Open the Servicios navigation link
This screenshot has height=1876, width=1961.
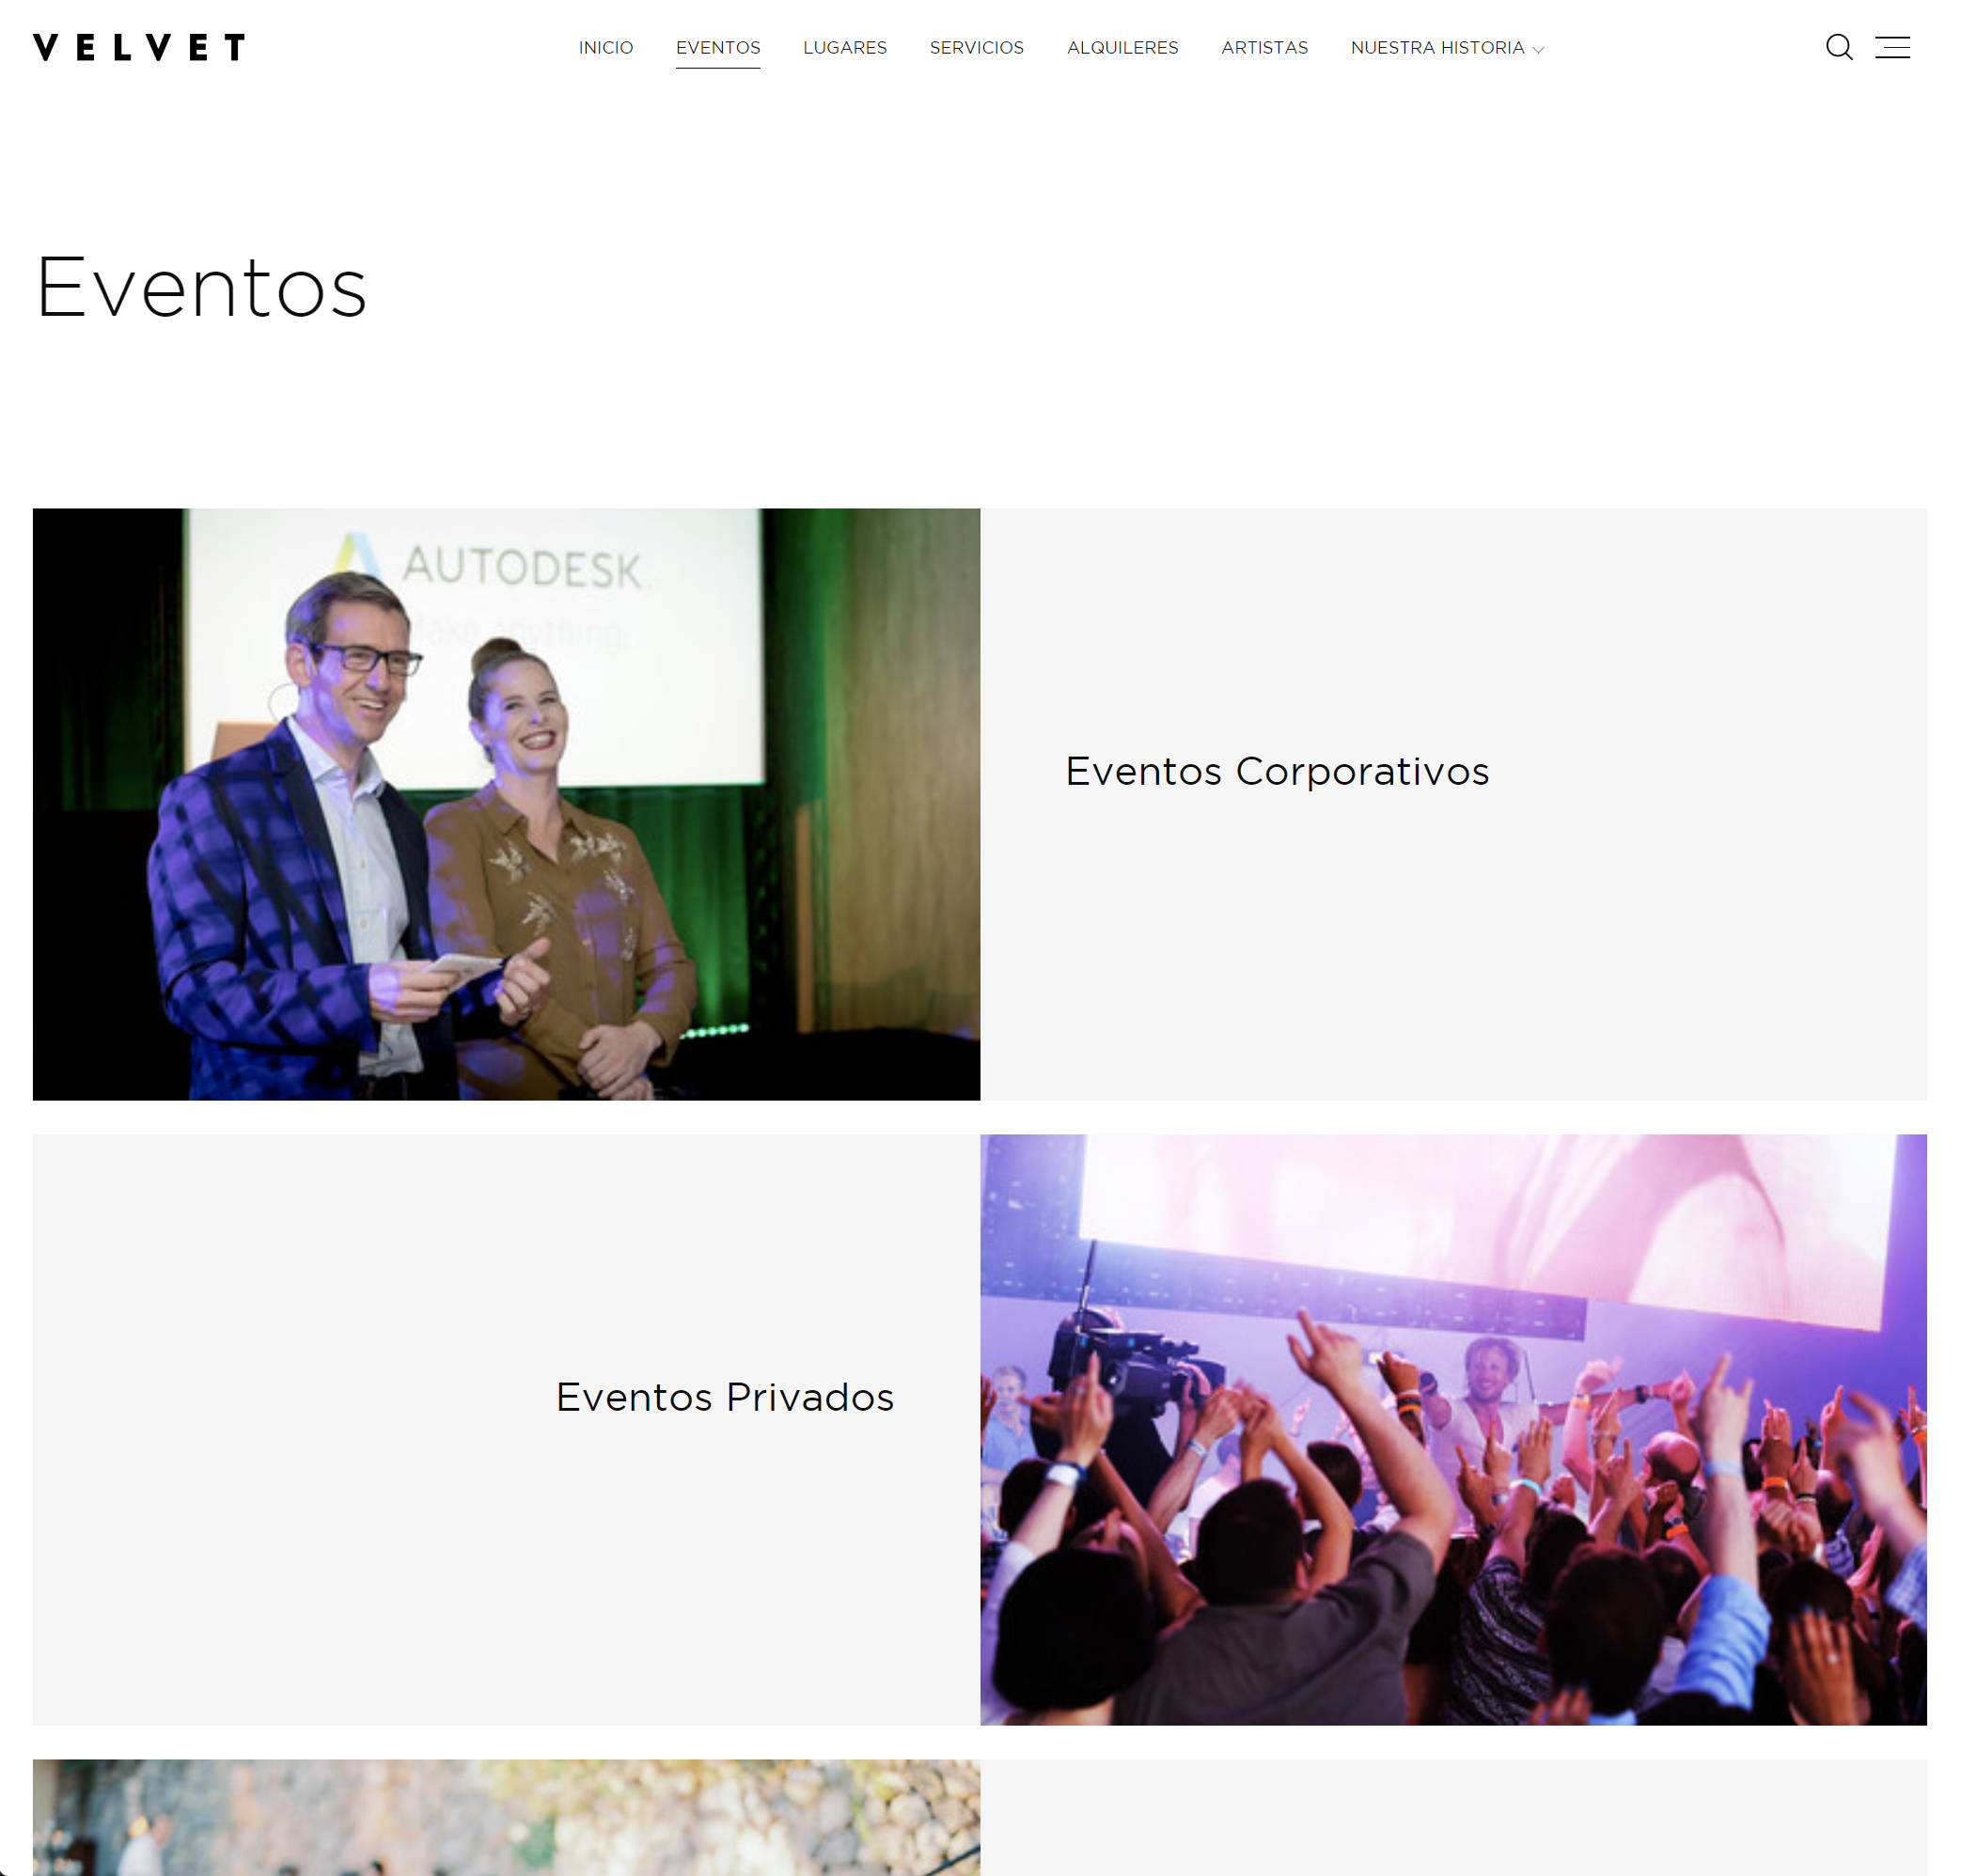(x=977, y=47)
